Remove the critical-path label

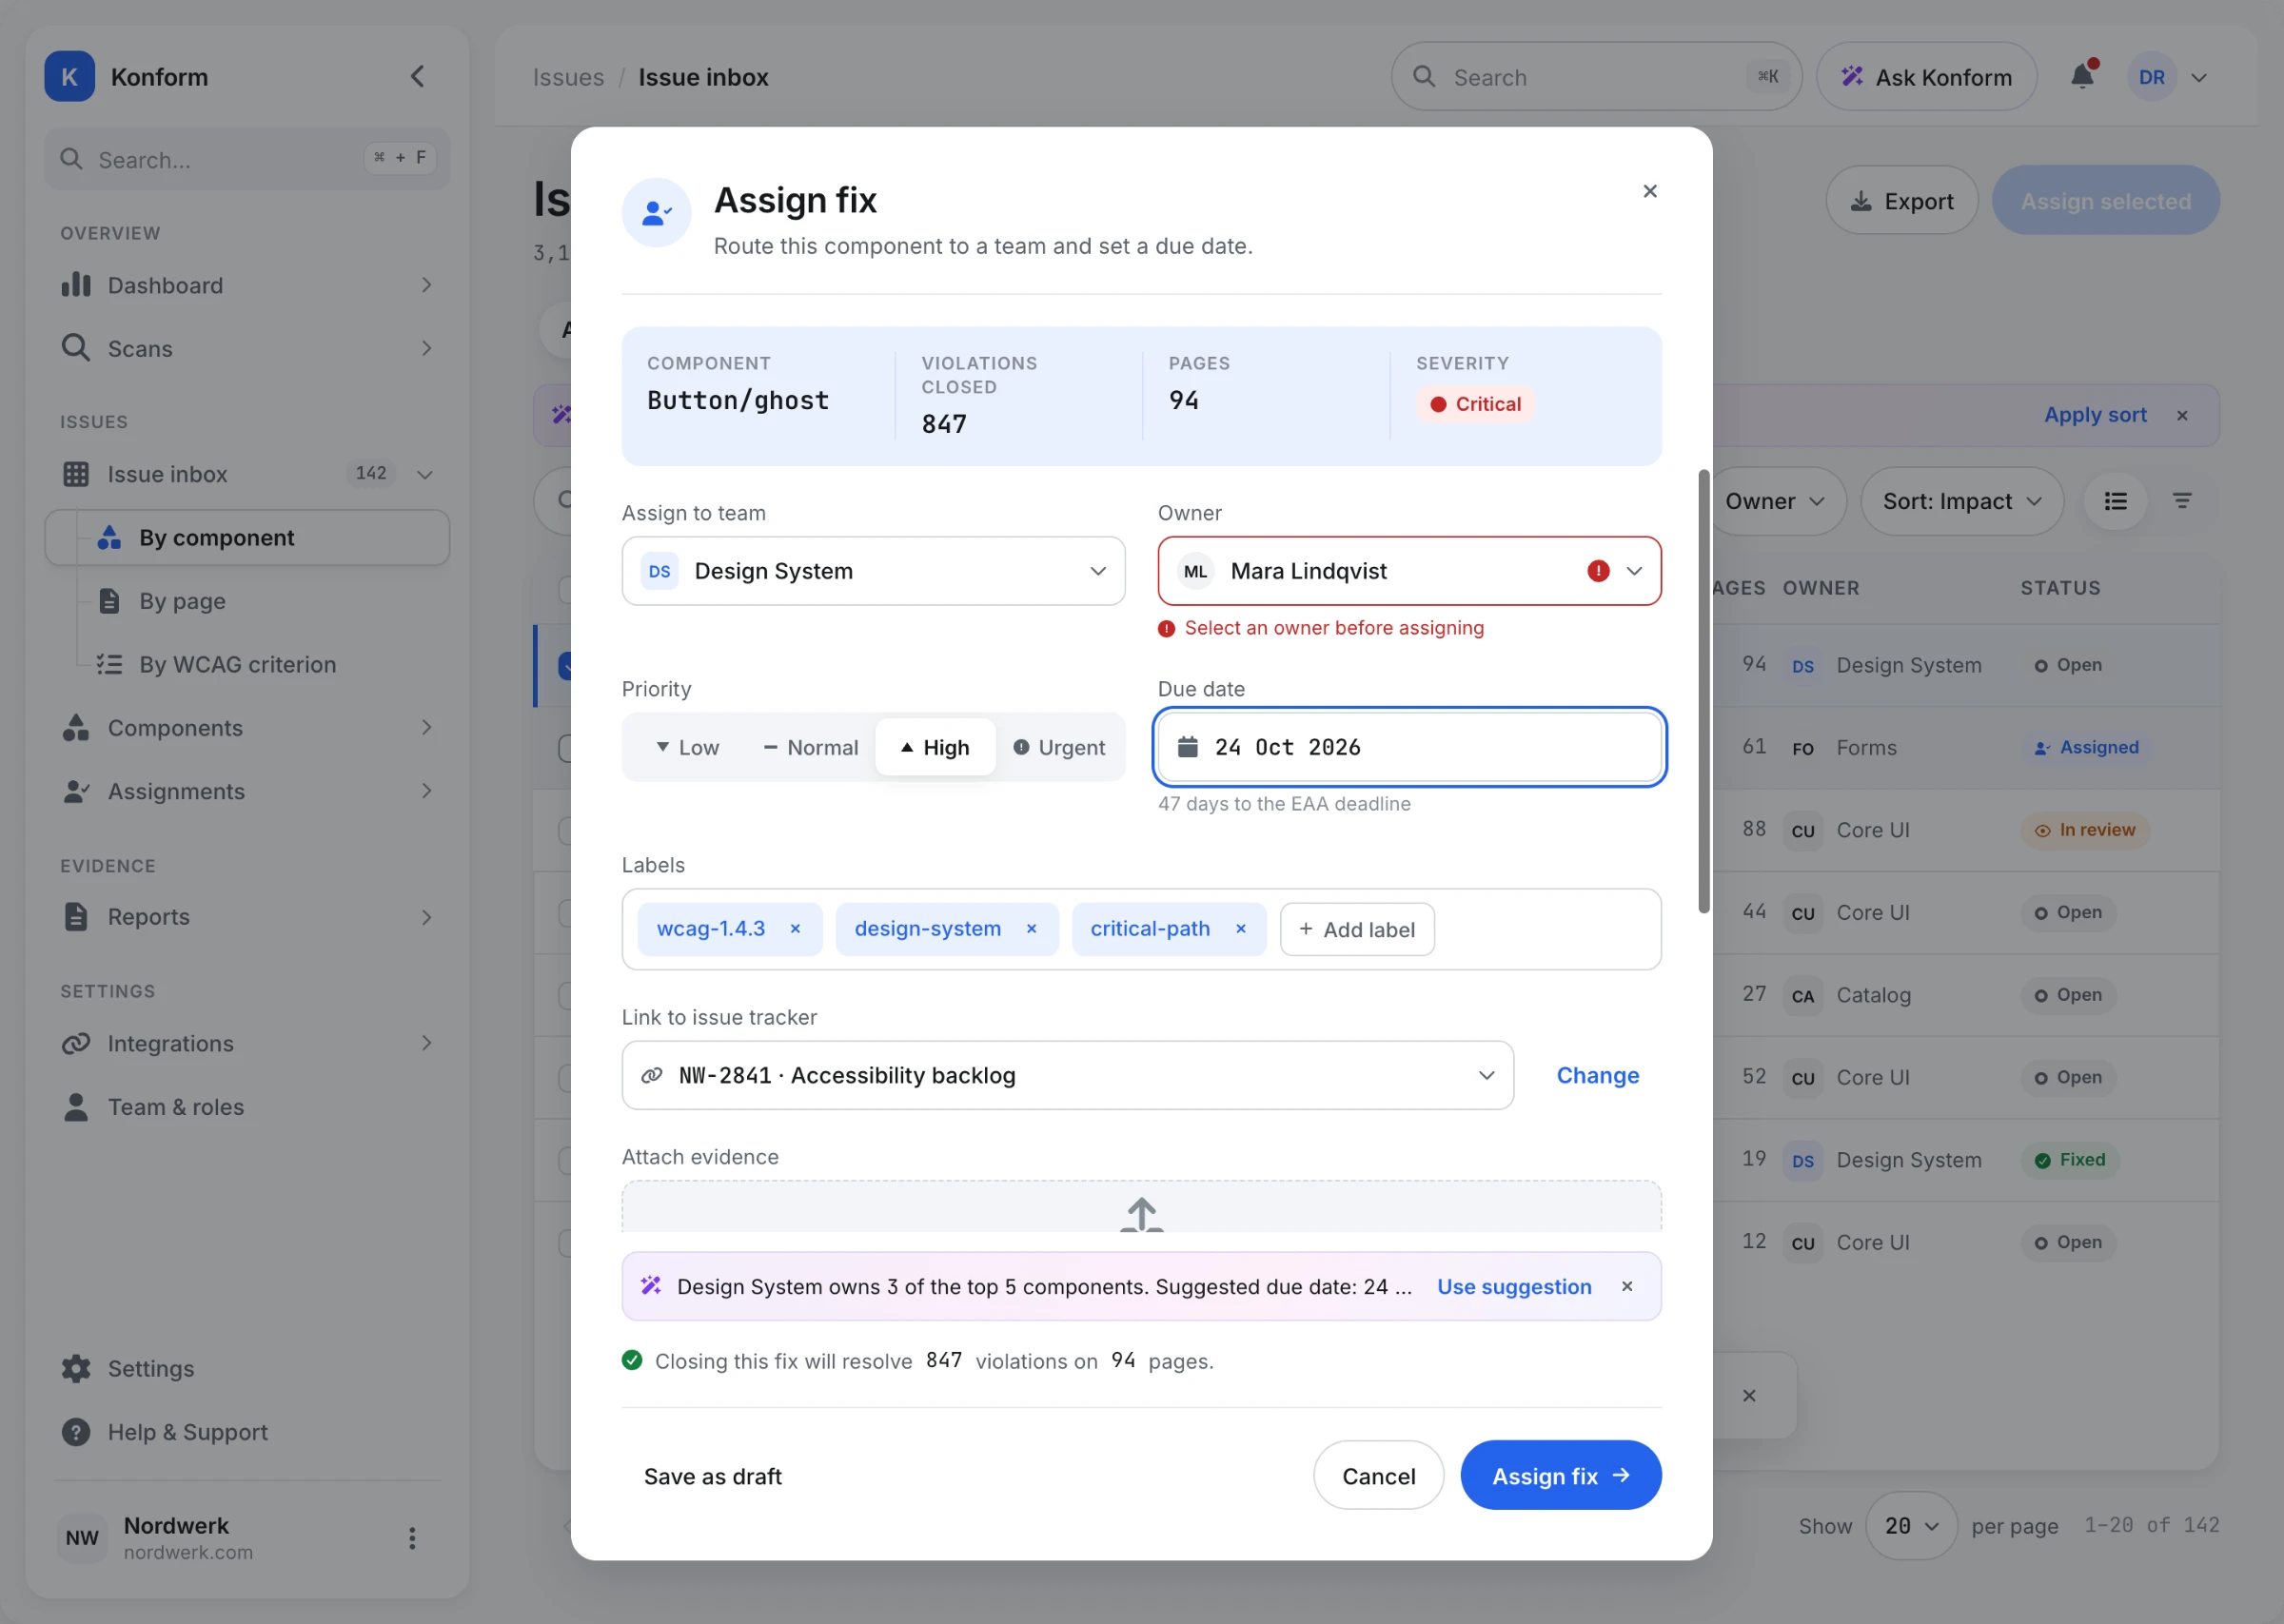1240,929
